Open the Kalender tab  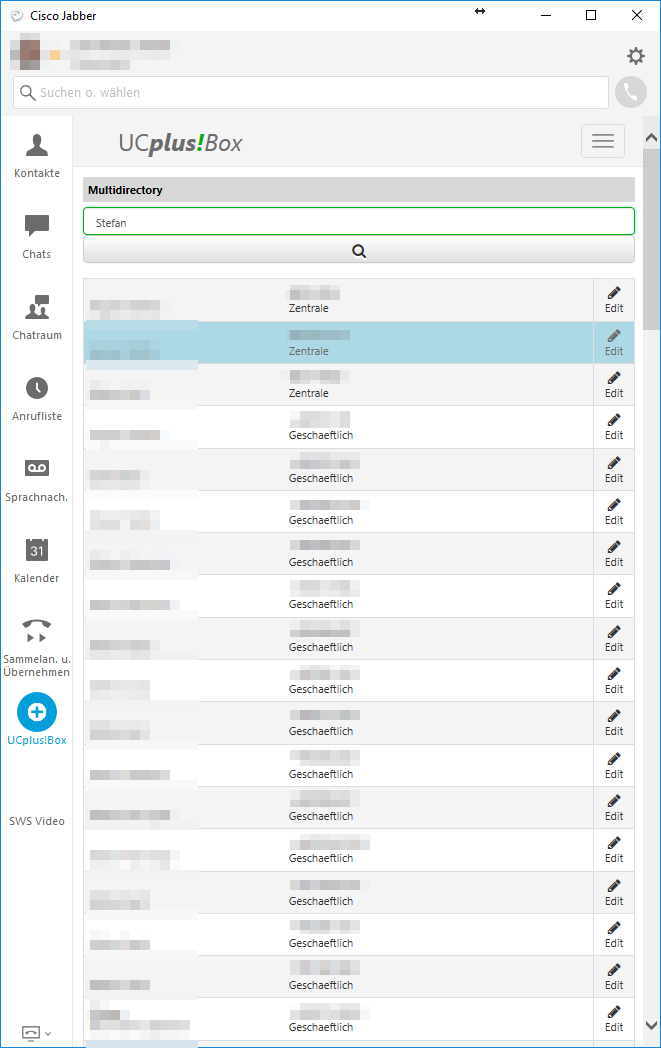37,561
